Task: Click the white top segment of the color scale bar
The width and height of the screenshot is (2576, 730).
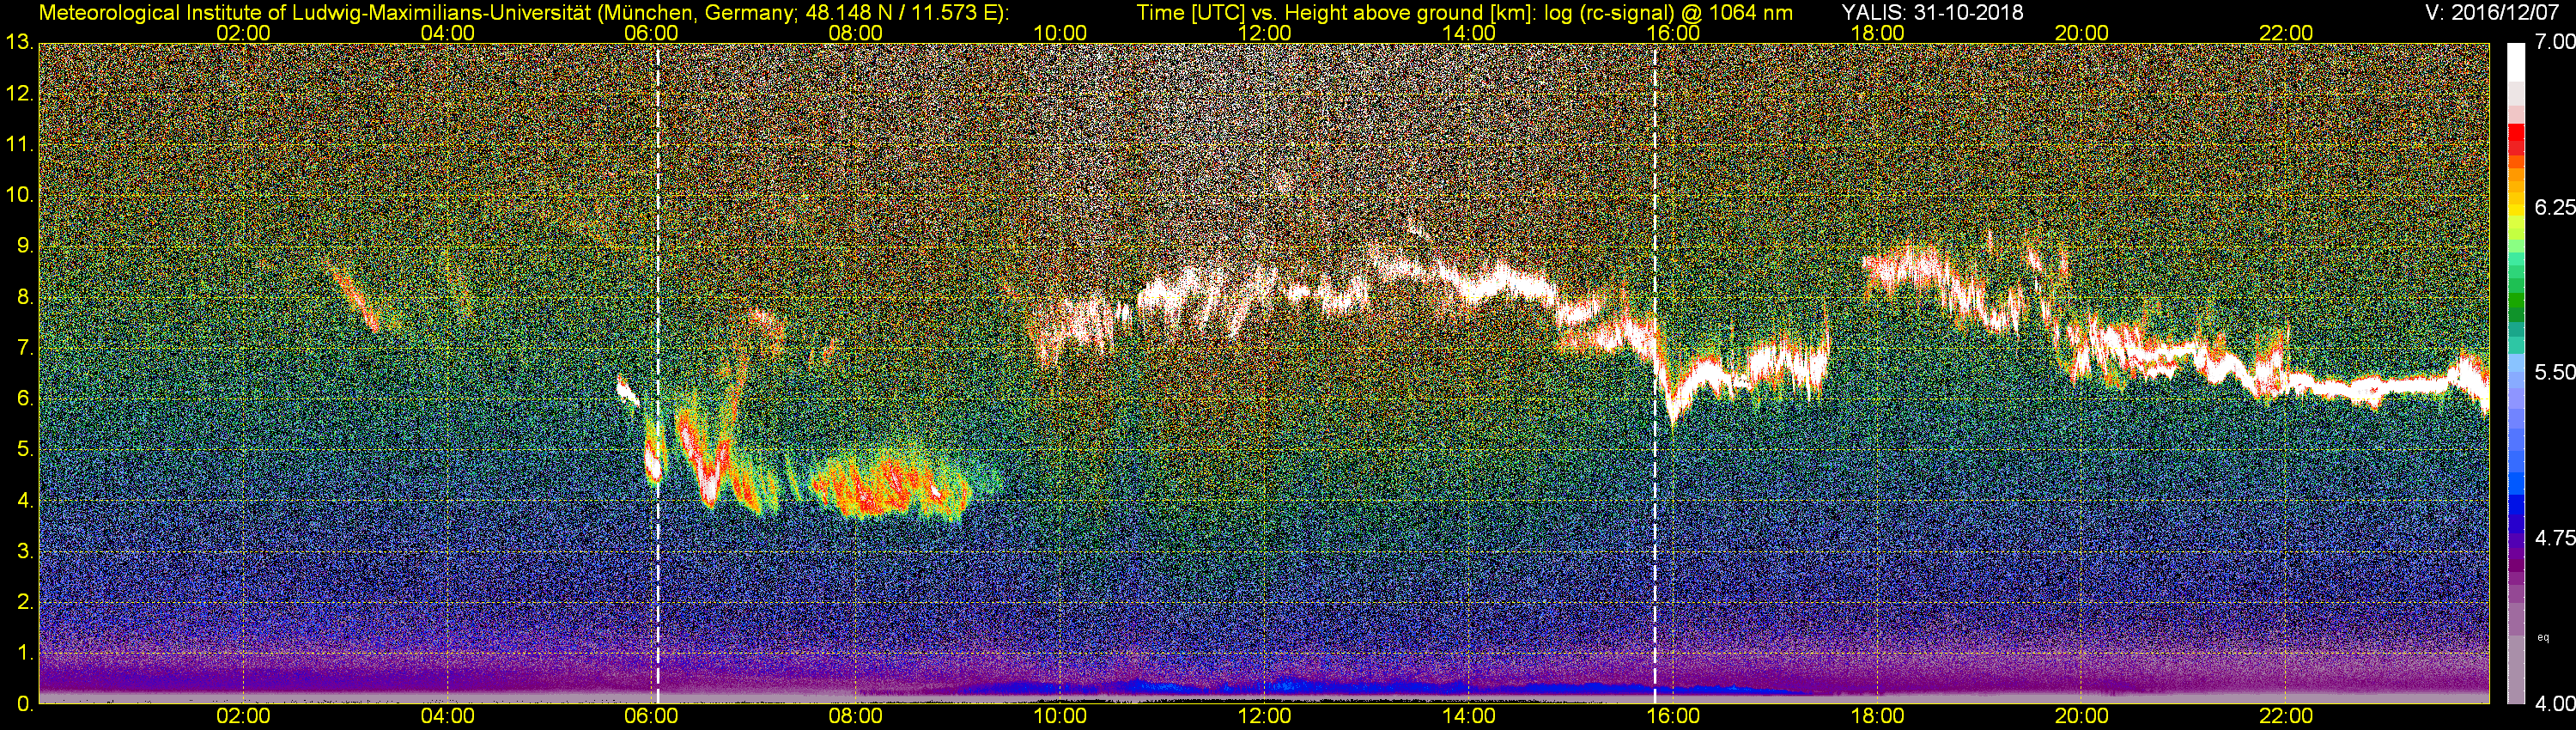Action: coord(2516,62)
